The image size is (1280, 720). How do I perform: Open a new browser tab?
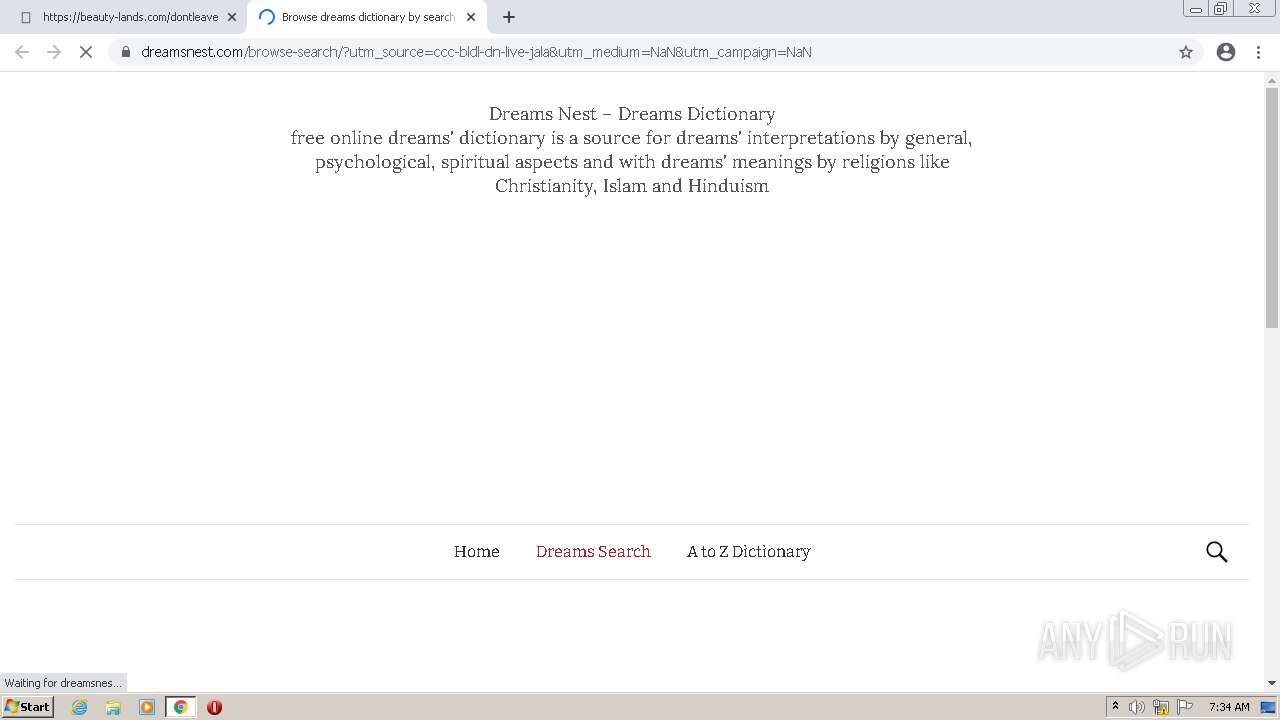[x=508, y=17]
